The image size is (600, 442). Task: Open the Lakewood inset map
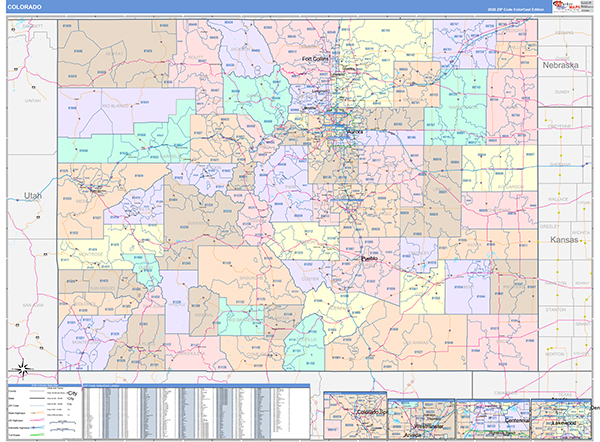[x=561, y=419]
